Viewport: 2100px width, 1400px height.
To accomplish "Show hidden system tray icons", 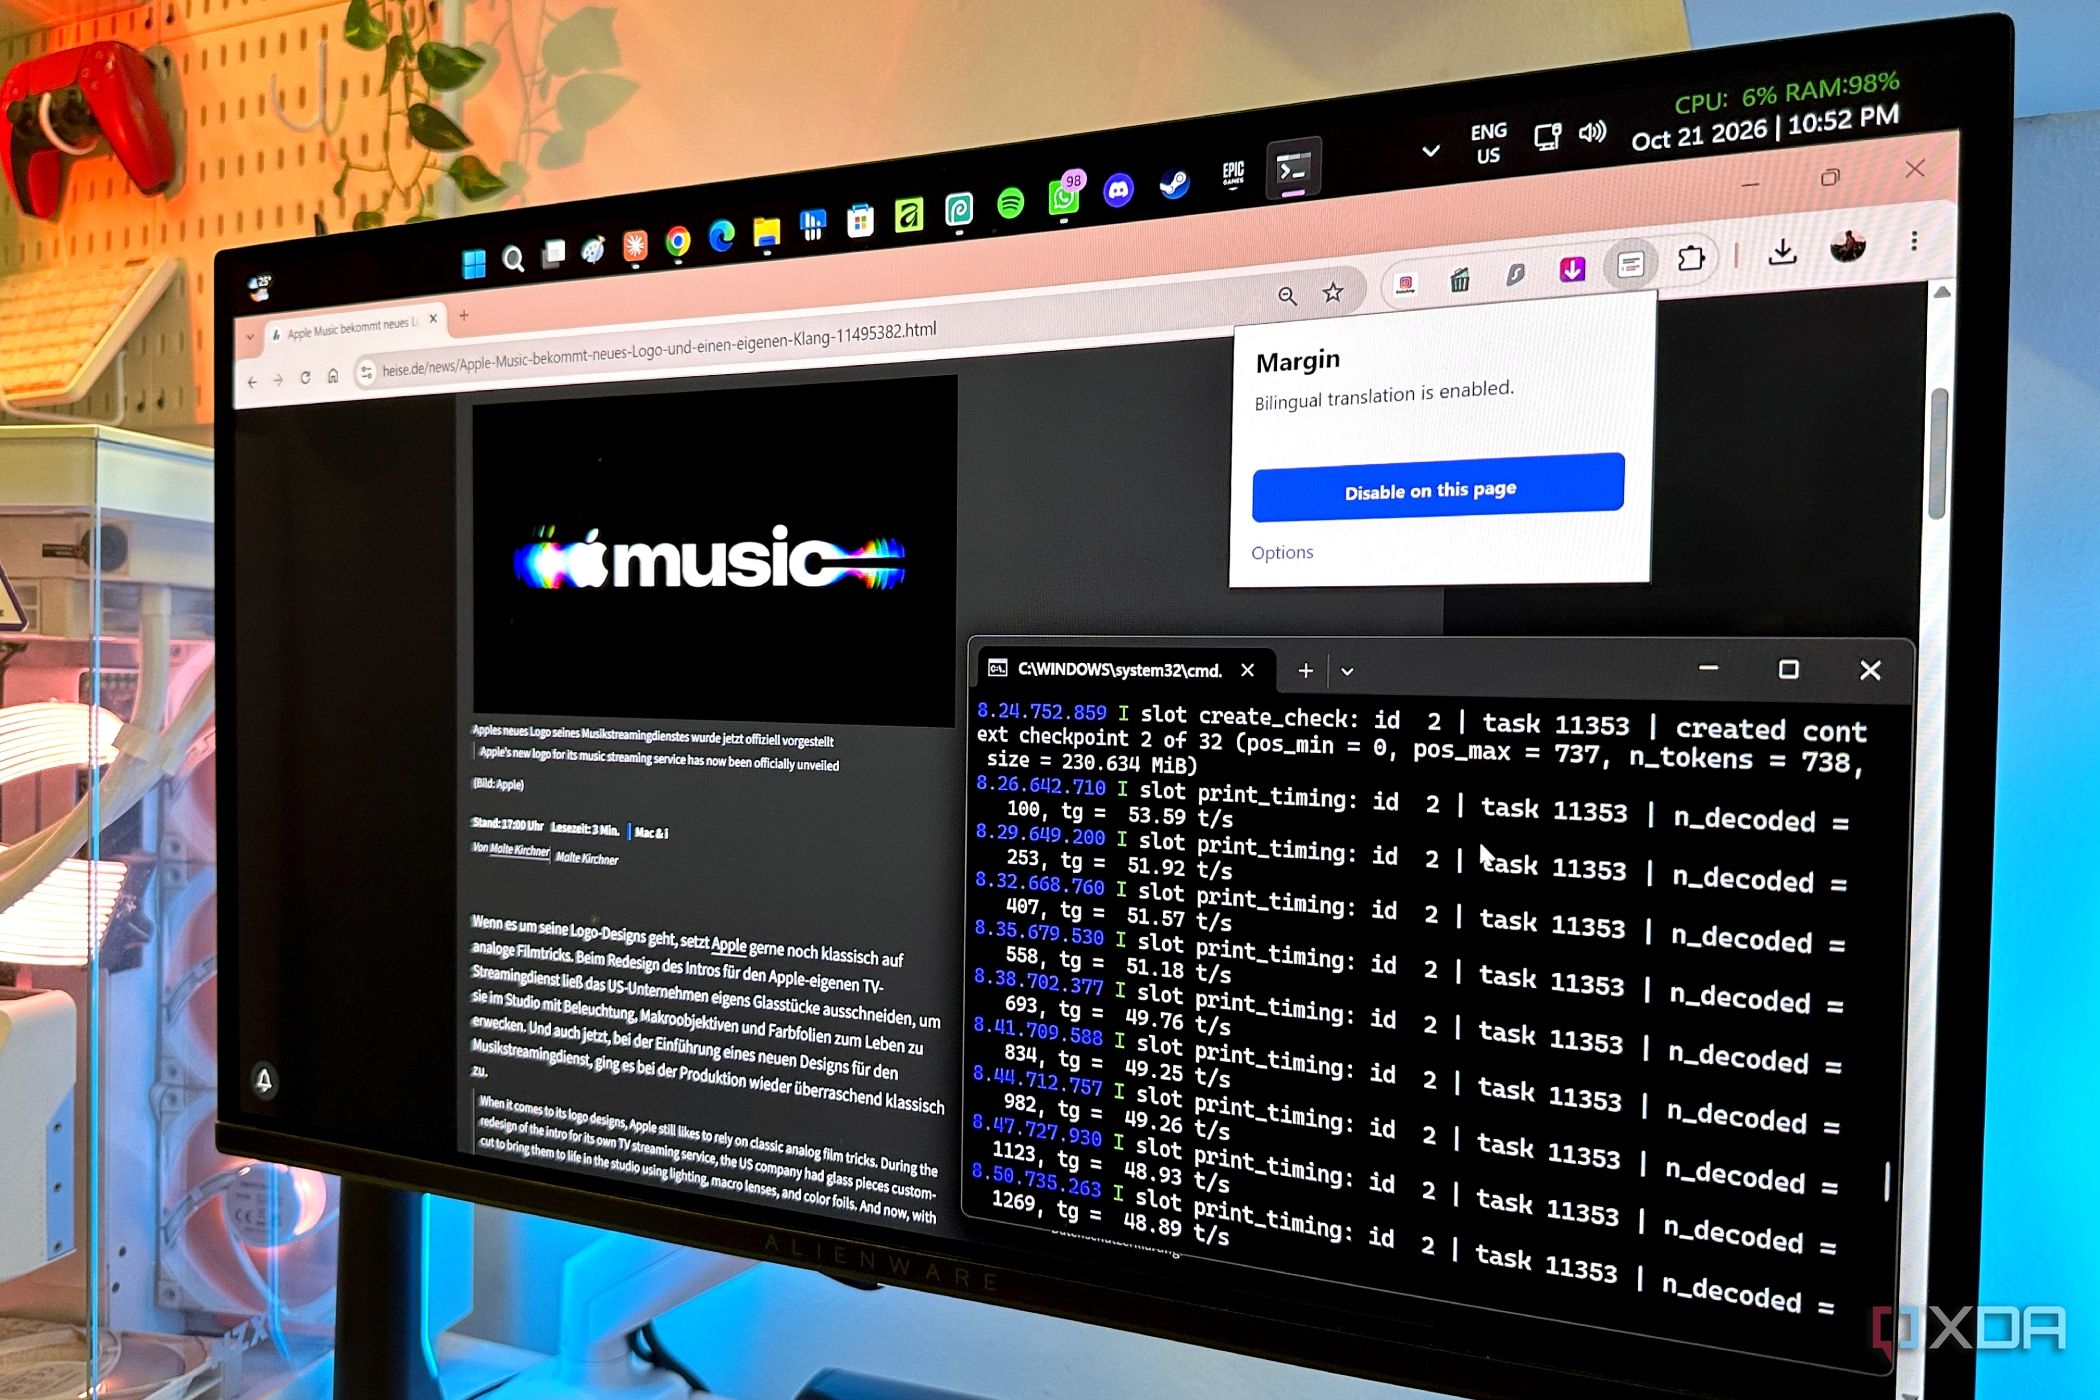I will pyautogui.click(x=1431, y=151).
